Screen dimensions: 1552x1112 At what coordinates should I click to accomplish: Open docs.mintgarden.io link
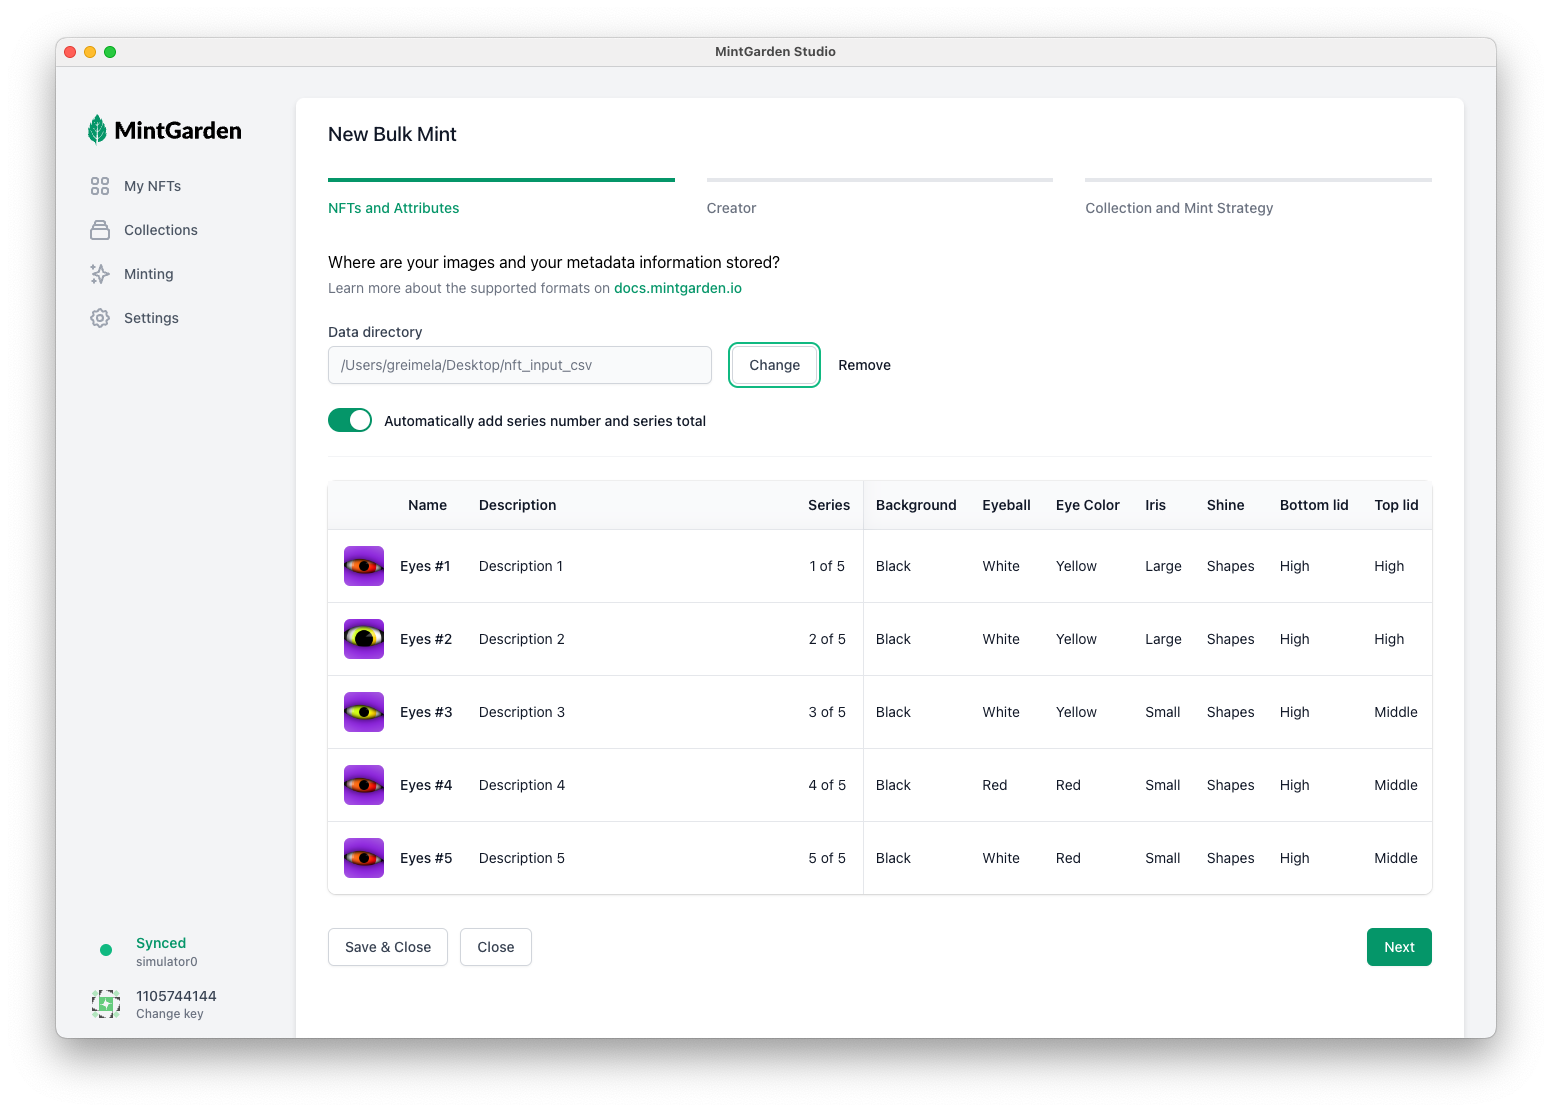pos(677,288)
